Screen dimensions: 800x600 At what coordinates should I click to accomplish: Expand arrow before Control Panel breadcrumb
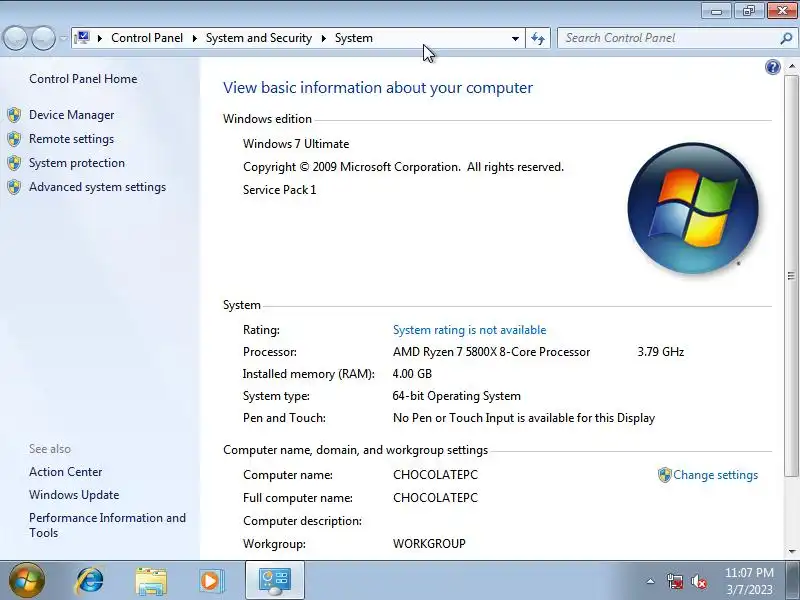[x=100, y=38]
